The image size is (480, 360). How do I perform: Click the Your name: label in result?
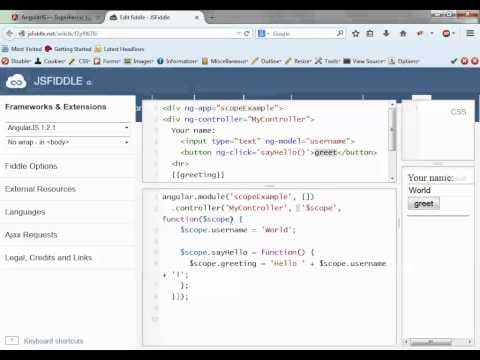[430, 178]
